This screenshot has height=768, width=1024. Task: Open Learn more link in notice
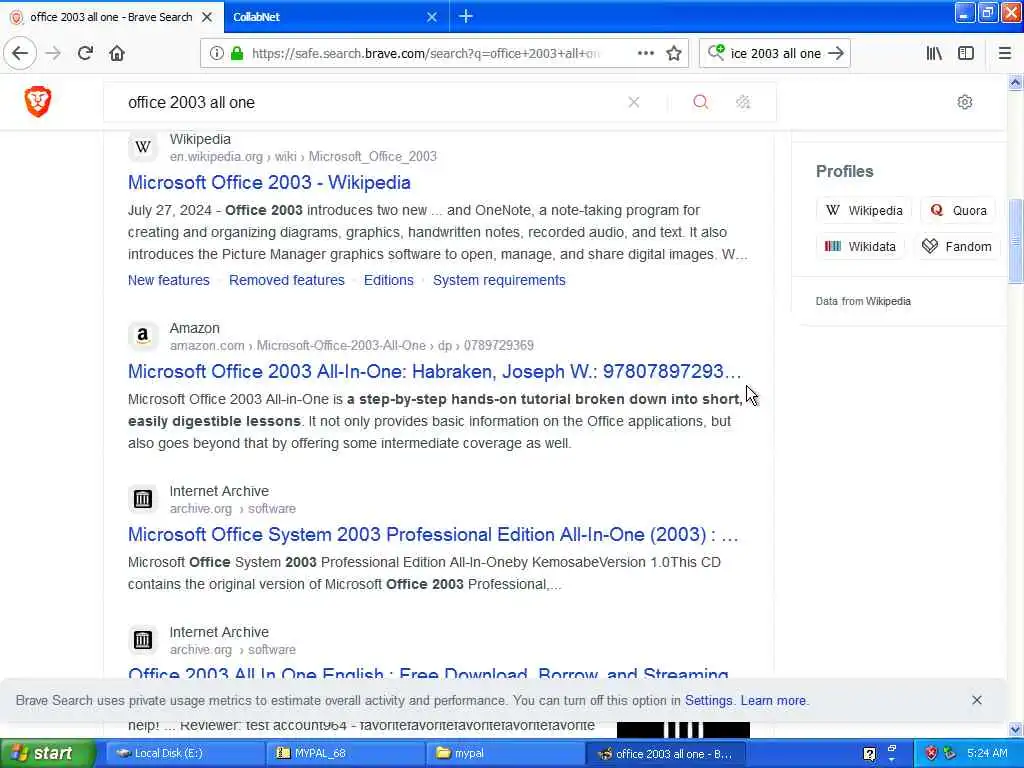coord(773,700)
